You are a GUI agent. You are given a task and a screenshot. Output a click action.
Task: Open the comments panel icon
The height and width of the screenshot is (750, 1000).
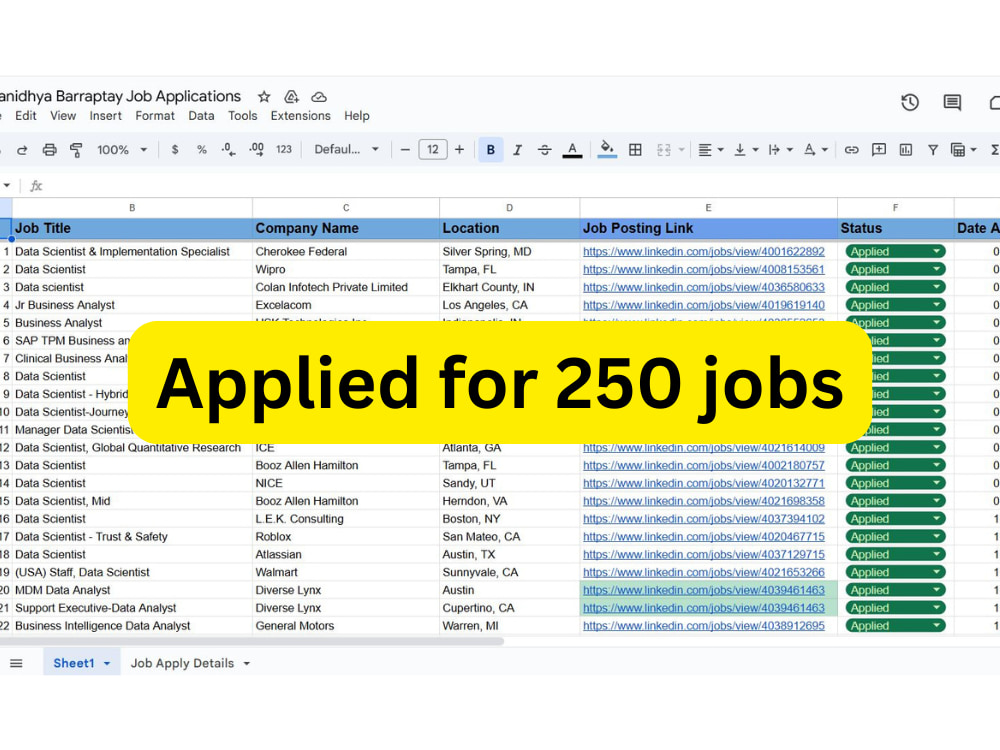[952, 102]
